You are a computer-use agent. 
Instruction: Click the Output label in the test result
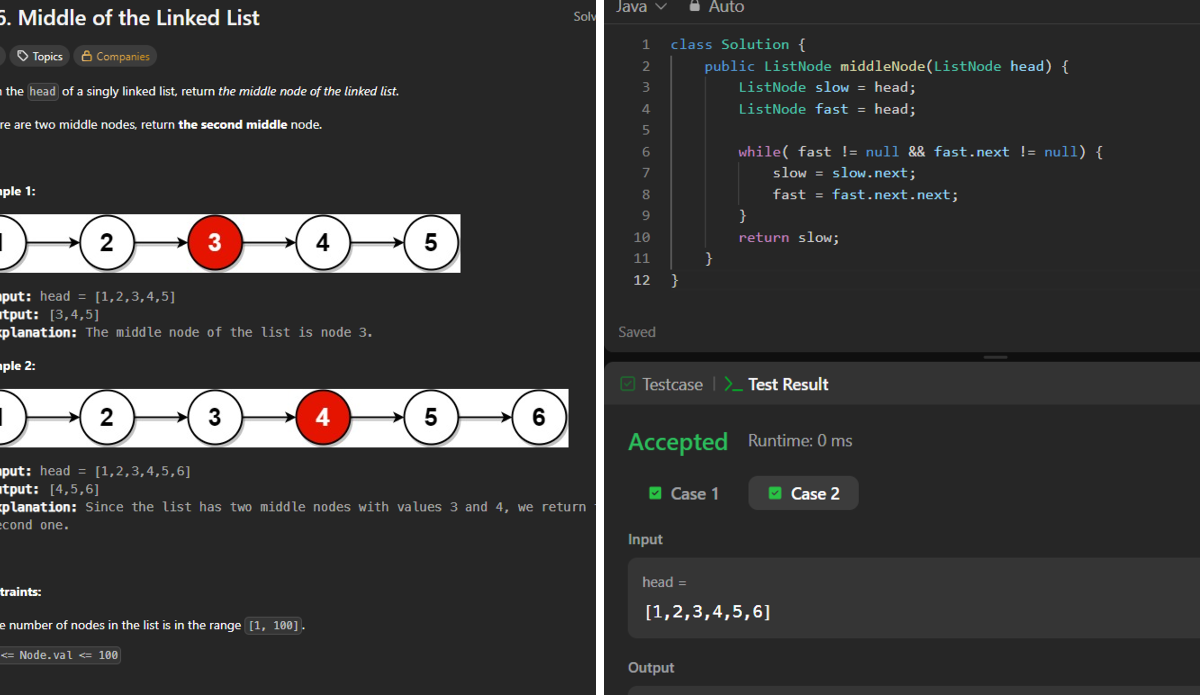(651, 667)
